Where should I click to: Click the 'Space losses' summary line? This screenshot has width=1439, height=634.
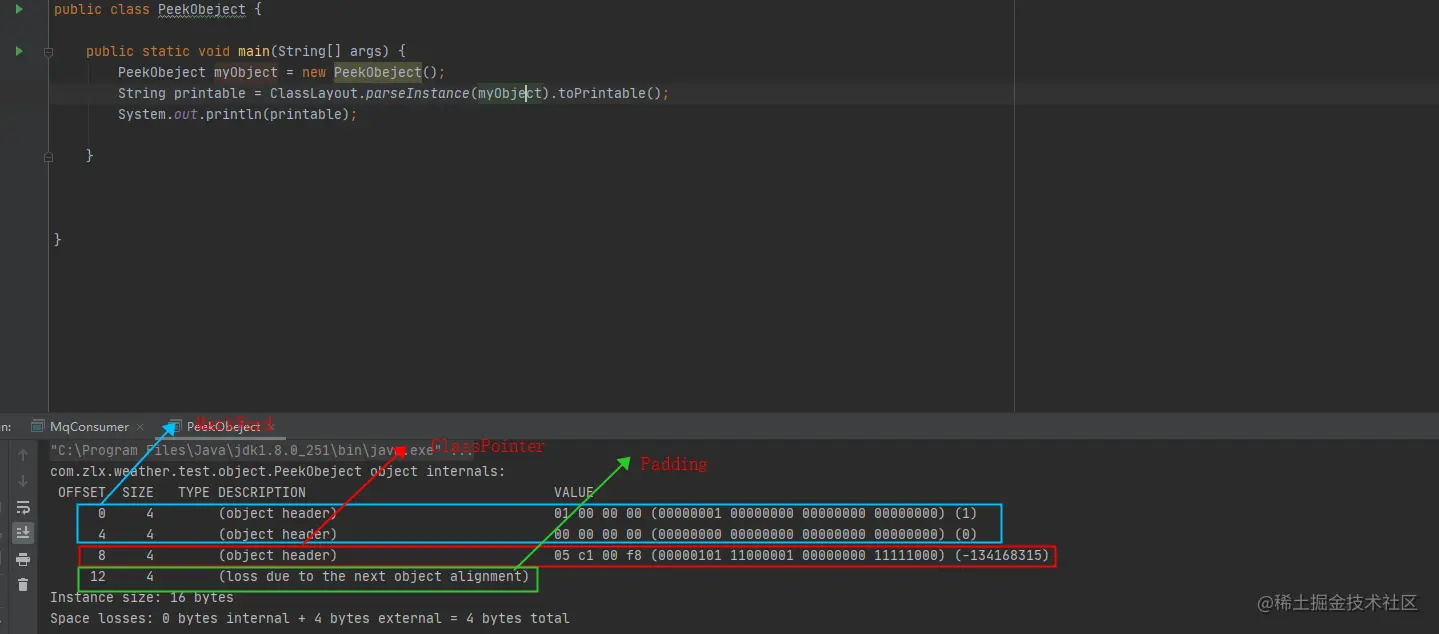[310, 618]
